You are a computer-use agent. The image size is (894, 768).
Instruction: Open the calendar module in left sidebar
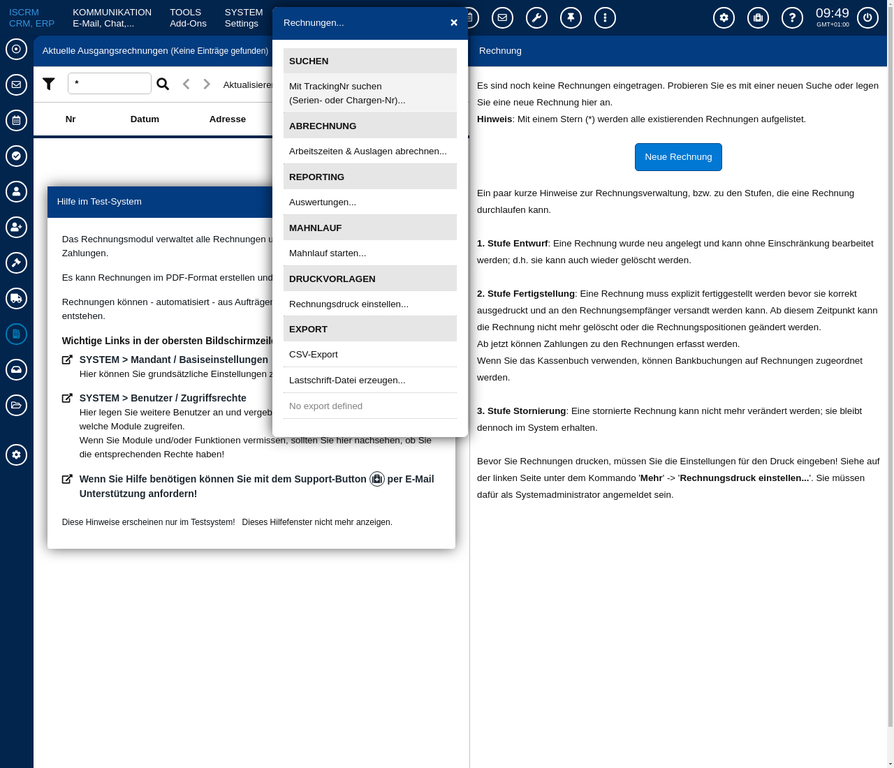[16, 120]
